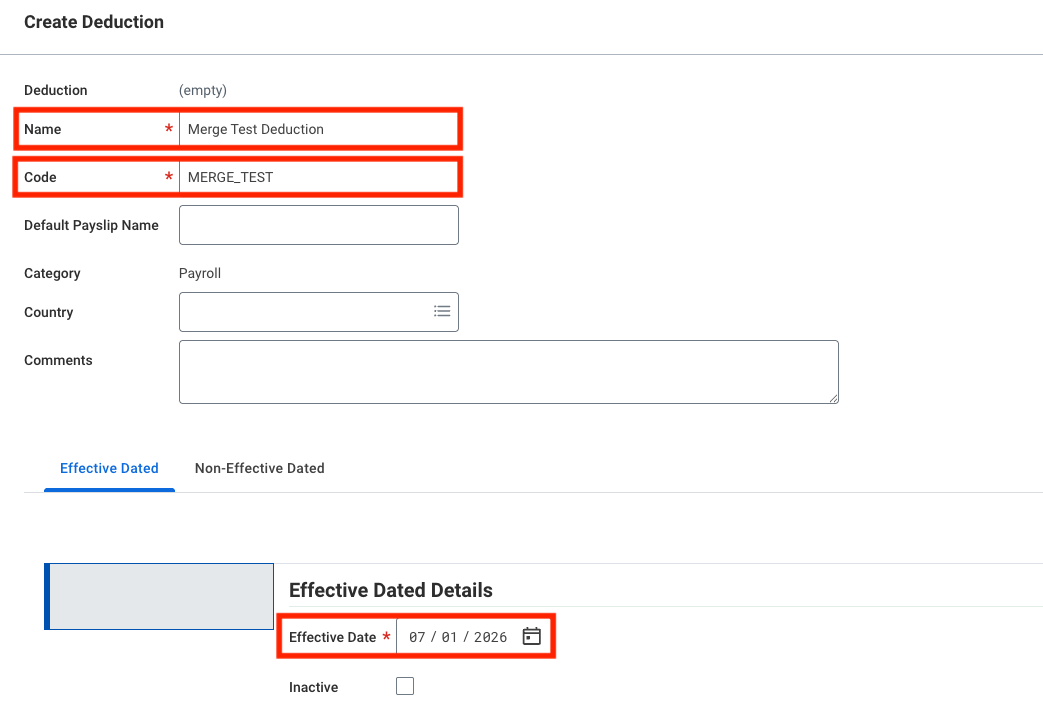Click the Effective Dated Details heading
Image resolution: width=1043 pixels, height=713 pixels.
tap(390, 590)
